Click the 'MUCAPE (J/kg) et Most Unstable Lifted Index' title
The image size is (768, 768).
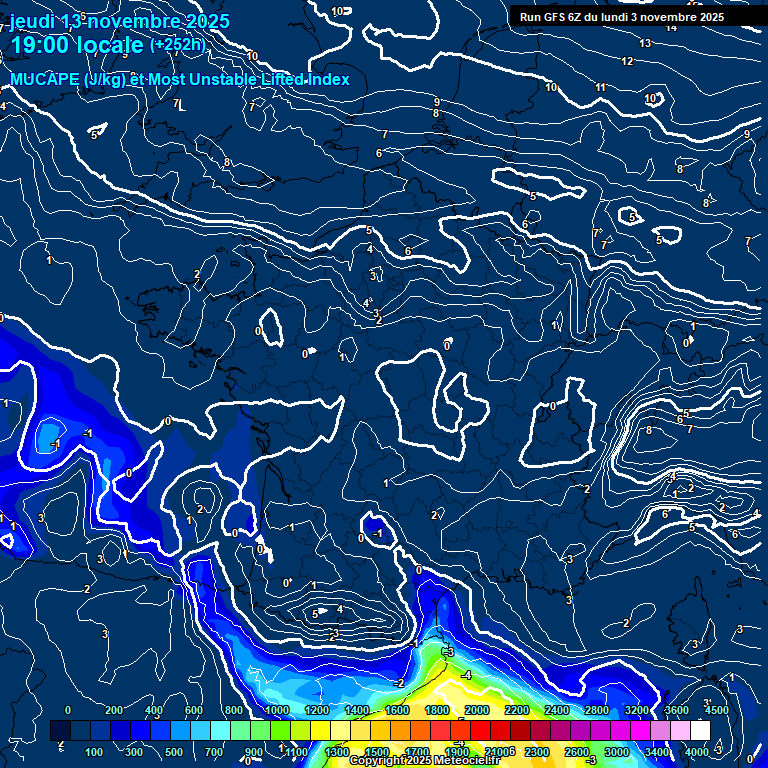pos(180,79)
